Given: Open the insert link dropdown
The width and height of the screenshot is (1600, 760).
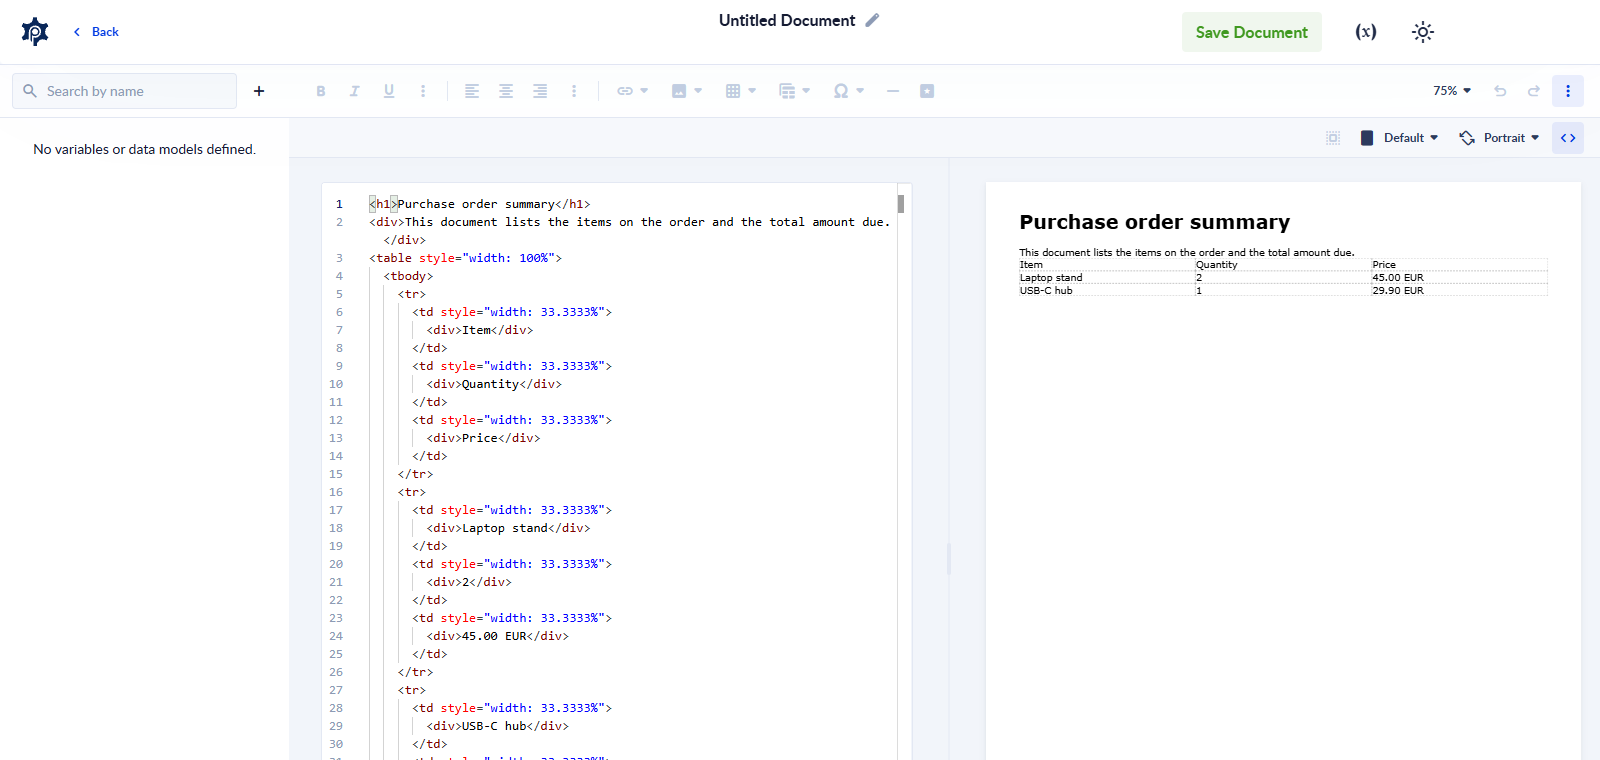Looking at the screenshot, I should (632, 91).
